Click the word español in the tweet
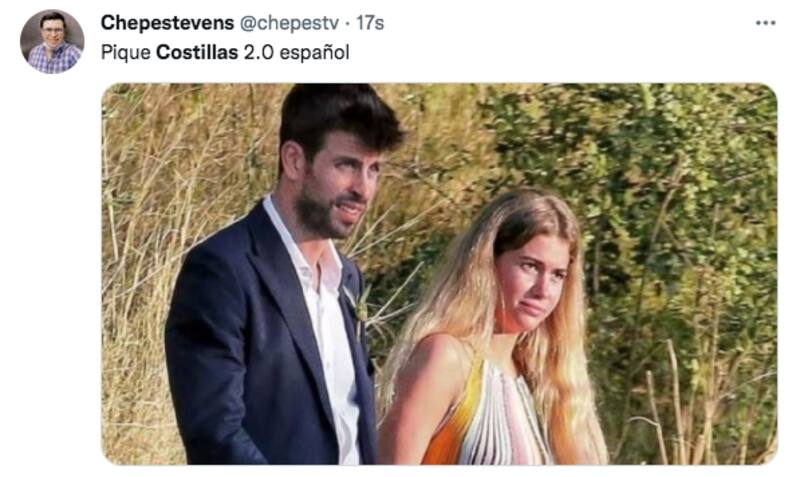The image size is (800, 477). coord(314,53)
